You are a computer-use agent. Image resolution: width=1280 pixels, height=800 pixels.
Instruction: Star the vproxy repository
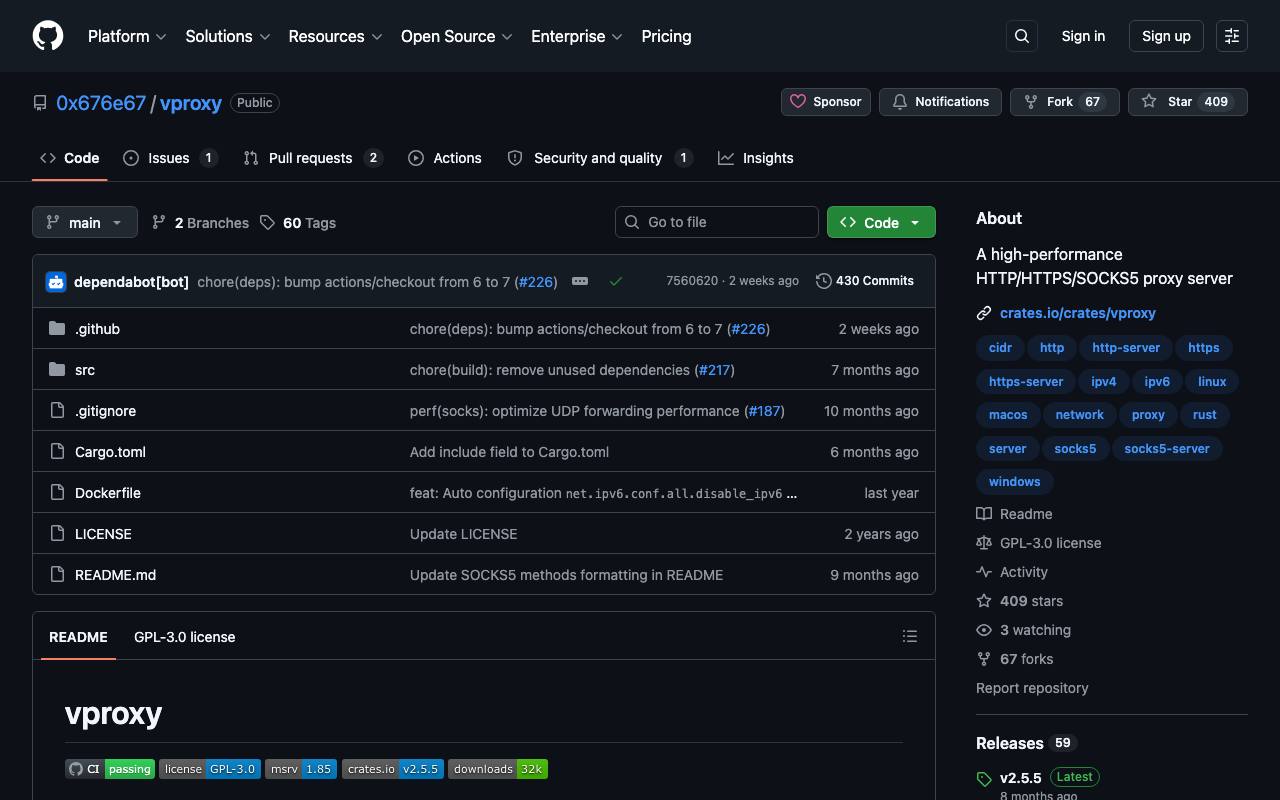tap(1188, 102)
